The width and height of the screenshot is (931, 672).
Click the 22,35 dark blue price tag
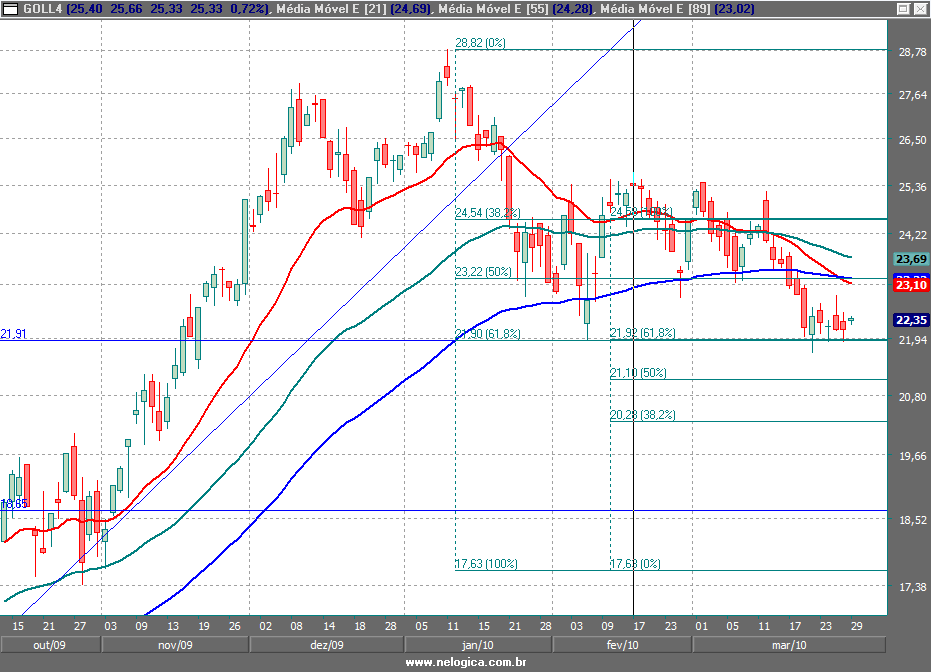click(x=911, y=320)
